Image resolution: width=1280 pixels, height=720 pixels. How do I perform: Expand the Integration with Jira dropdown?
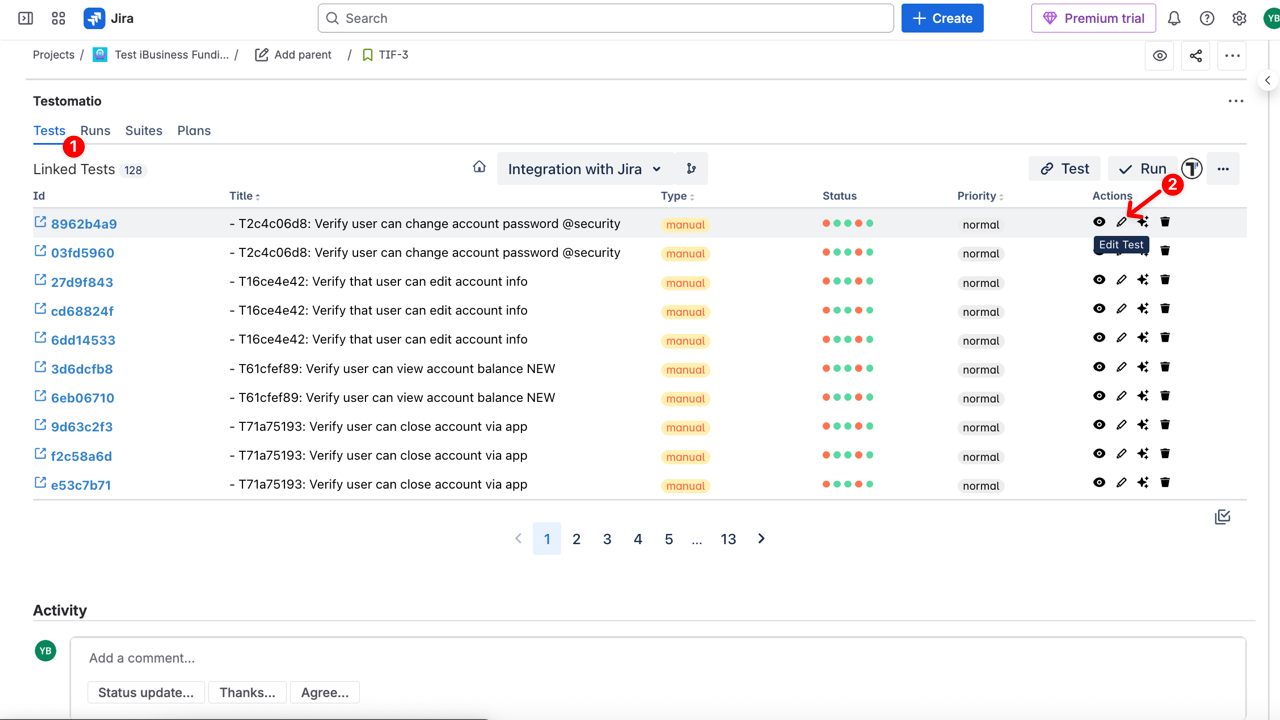[x=584, y=169]
